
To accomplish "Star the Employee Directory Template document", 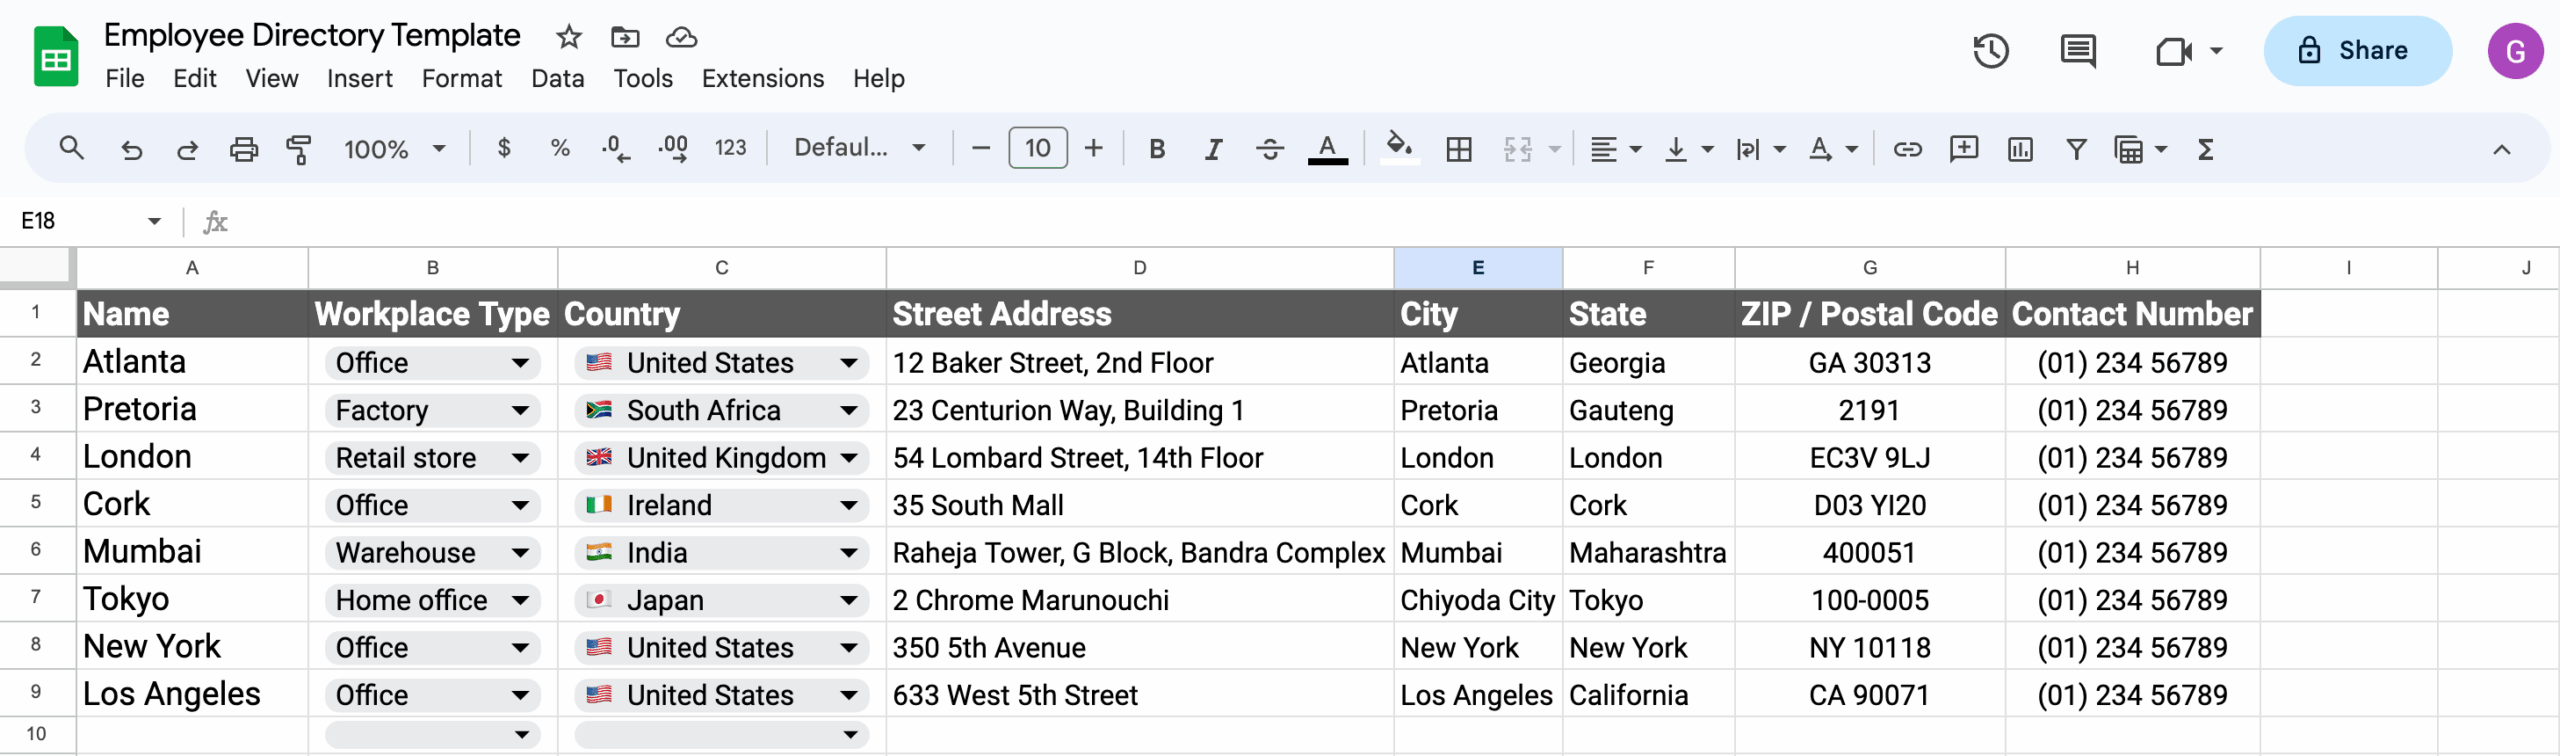I will pyautogui.click(x=569, y=38).
